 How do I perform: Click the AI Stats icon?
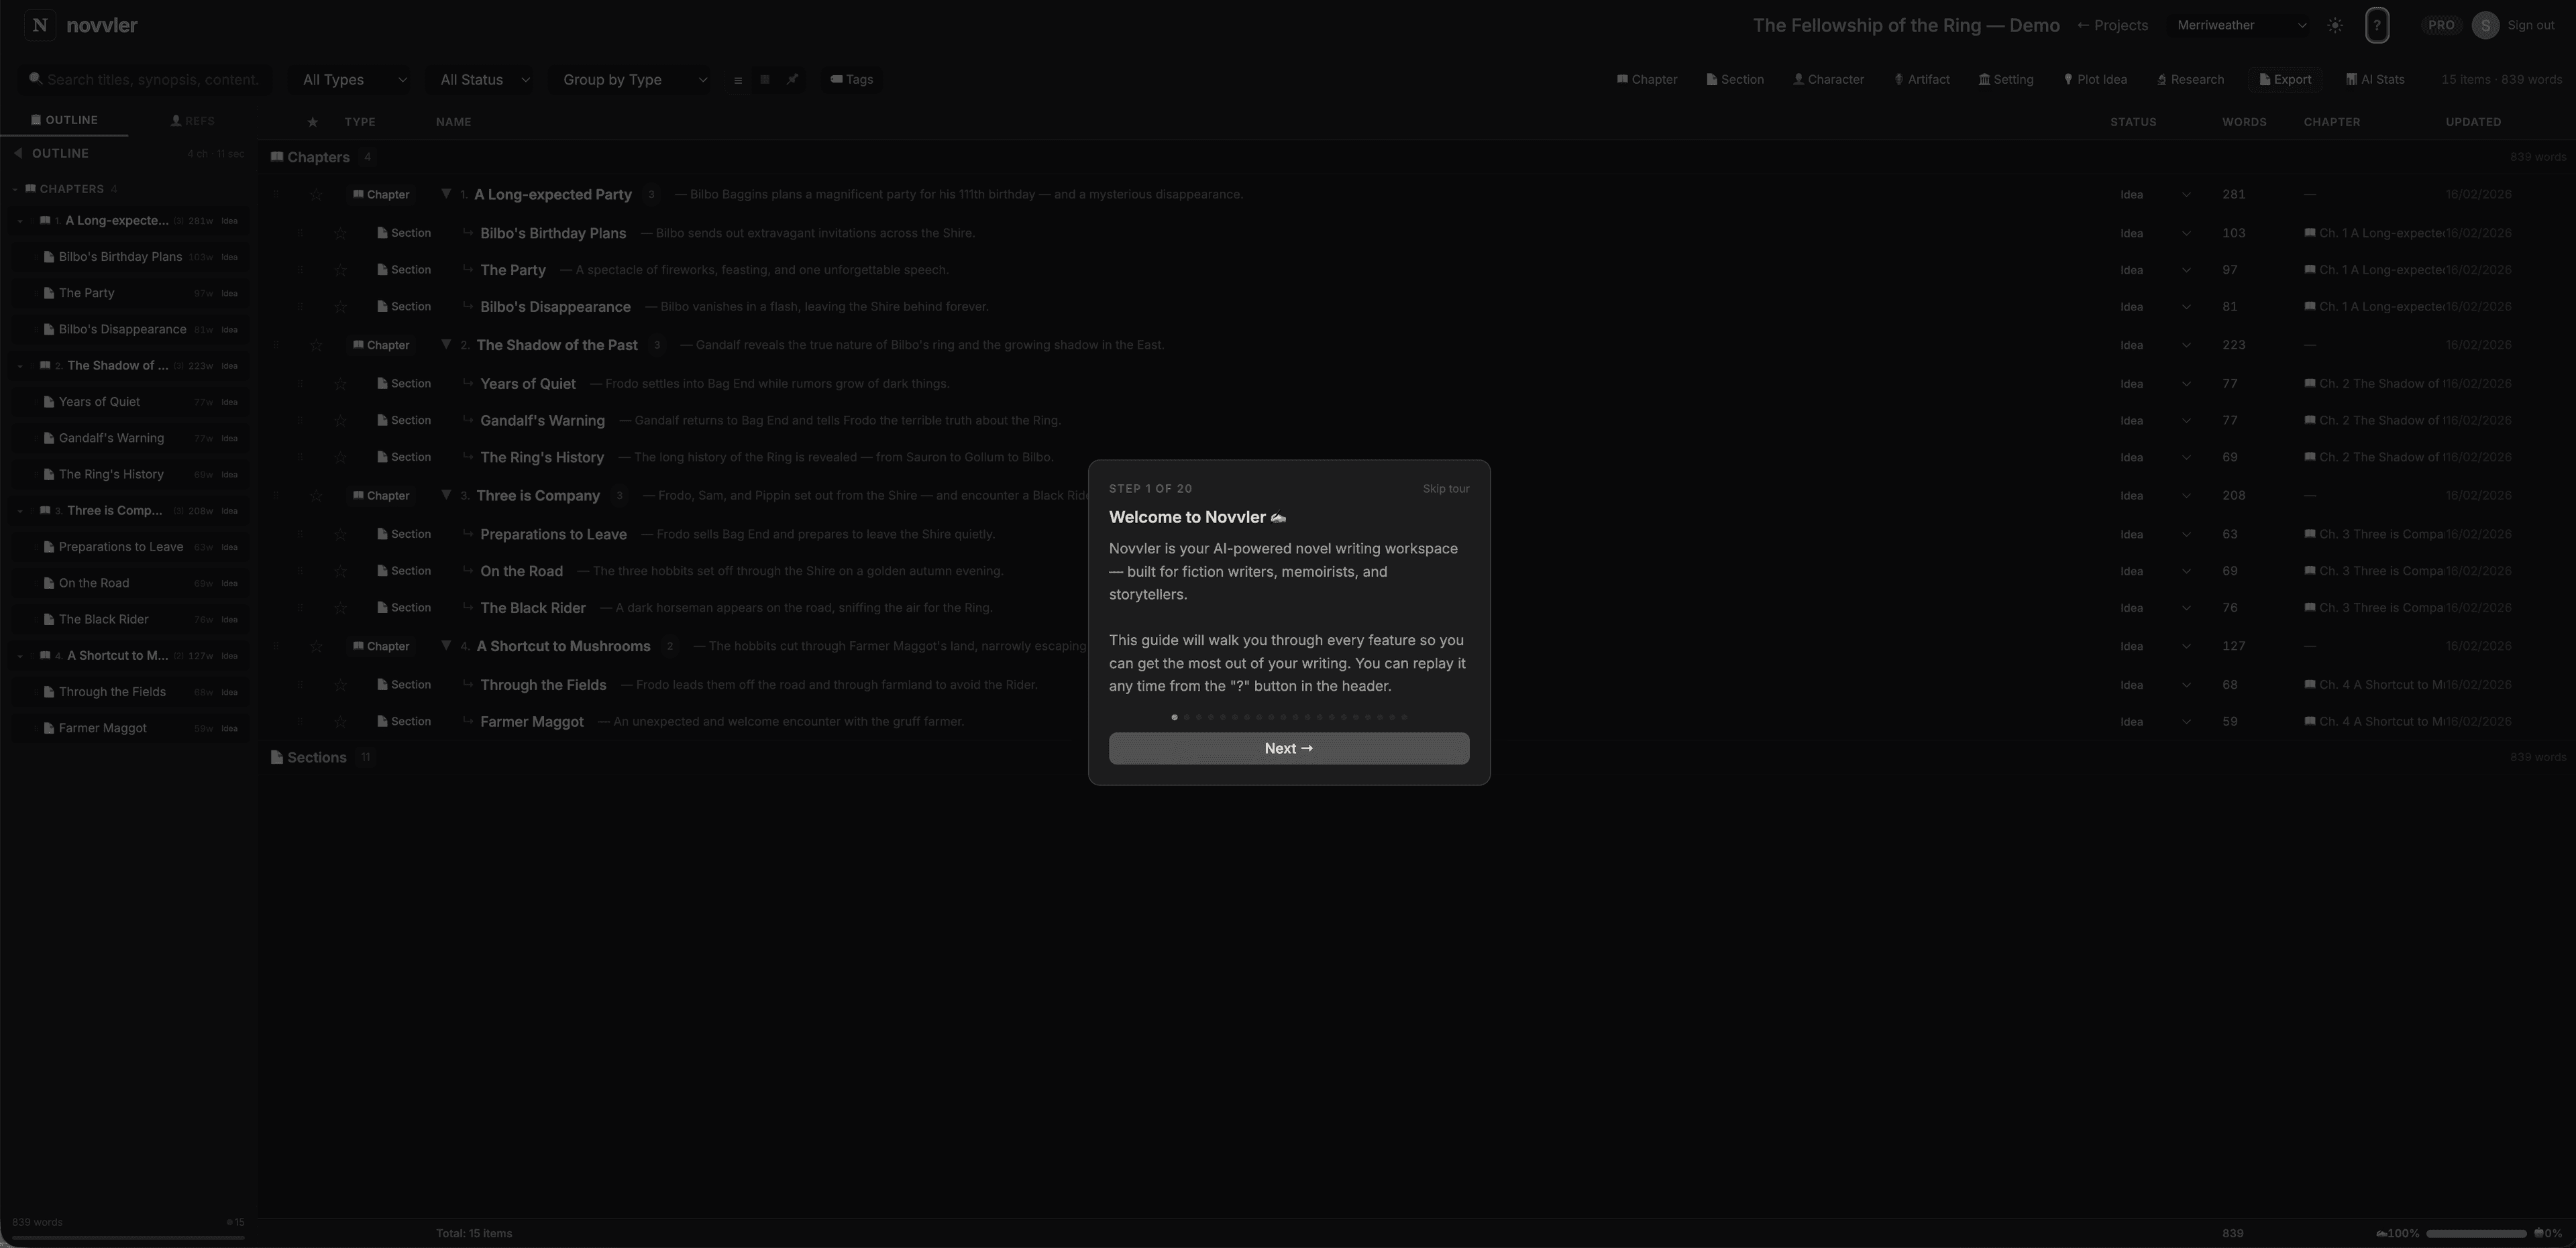point(2375,79)
